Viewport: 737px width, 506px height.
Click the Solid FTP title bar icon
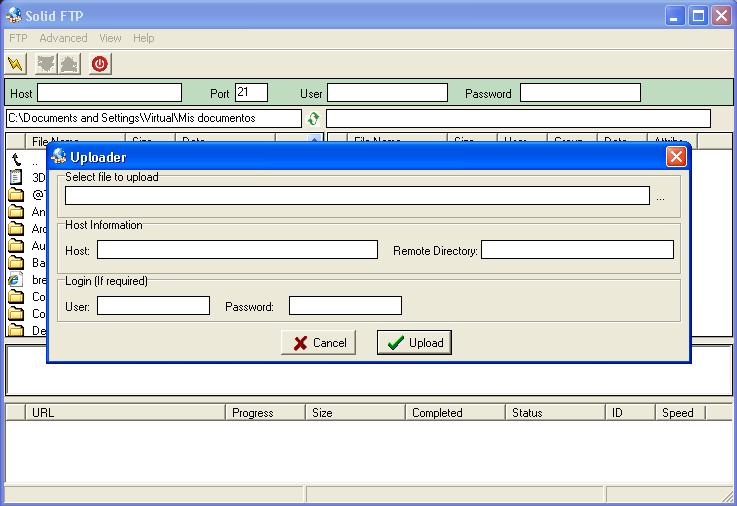click(14, 15)
